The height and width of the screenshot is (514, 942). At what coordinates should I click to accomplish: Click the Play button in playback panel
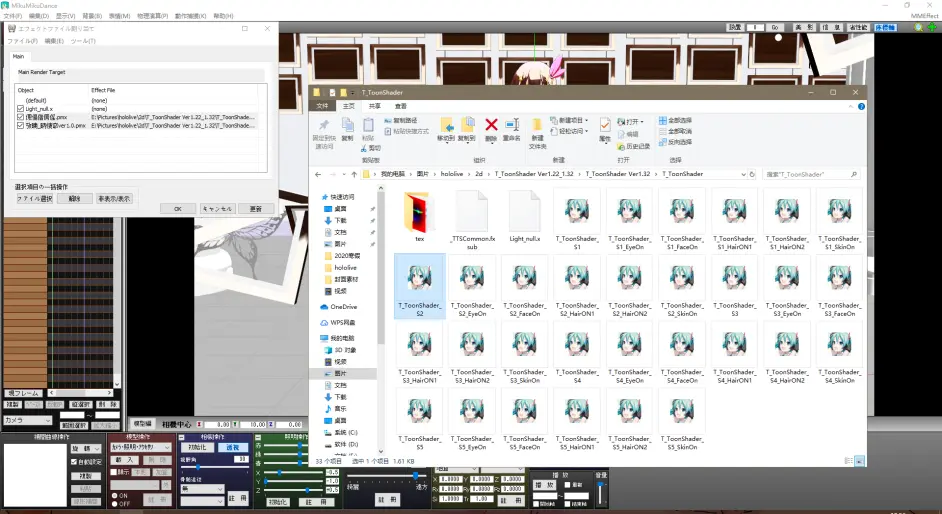click(545, 485)
